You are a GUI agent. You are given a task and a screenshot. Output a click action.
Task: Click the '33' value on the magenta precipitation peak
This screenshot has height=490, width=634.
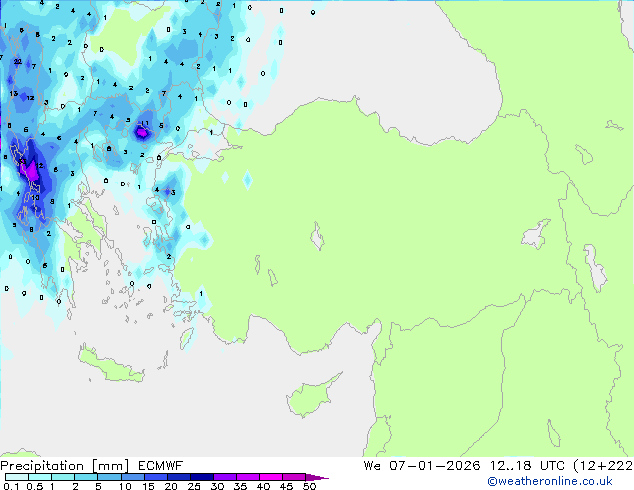[x=22, y=161]
